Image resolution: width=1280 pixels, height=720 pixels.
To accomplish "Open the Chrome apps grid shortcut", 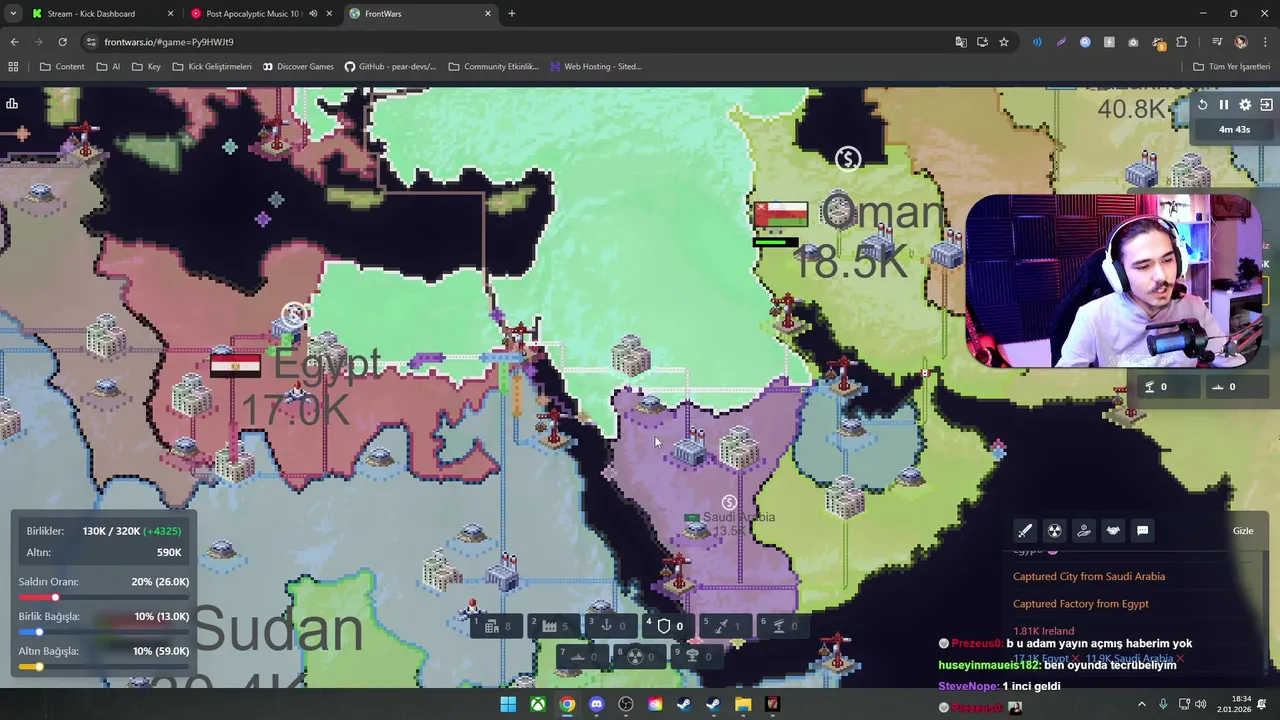I will point(13,67).
